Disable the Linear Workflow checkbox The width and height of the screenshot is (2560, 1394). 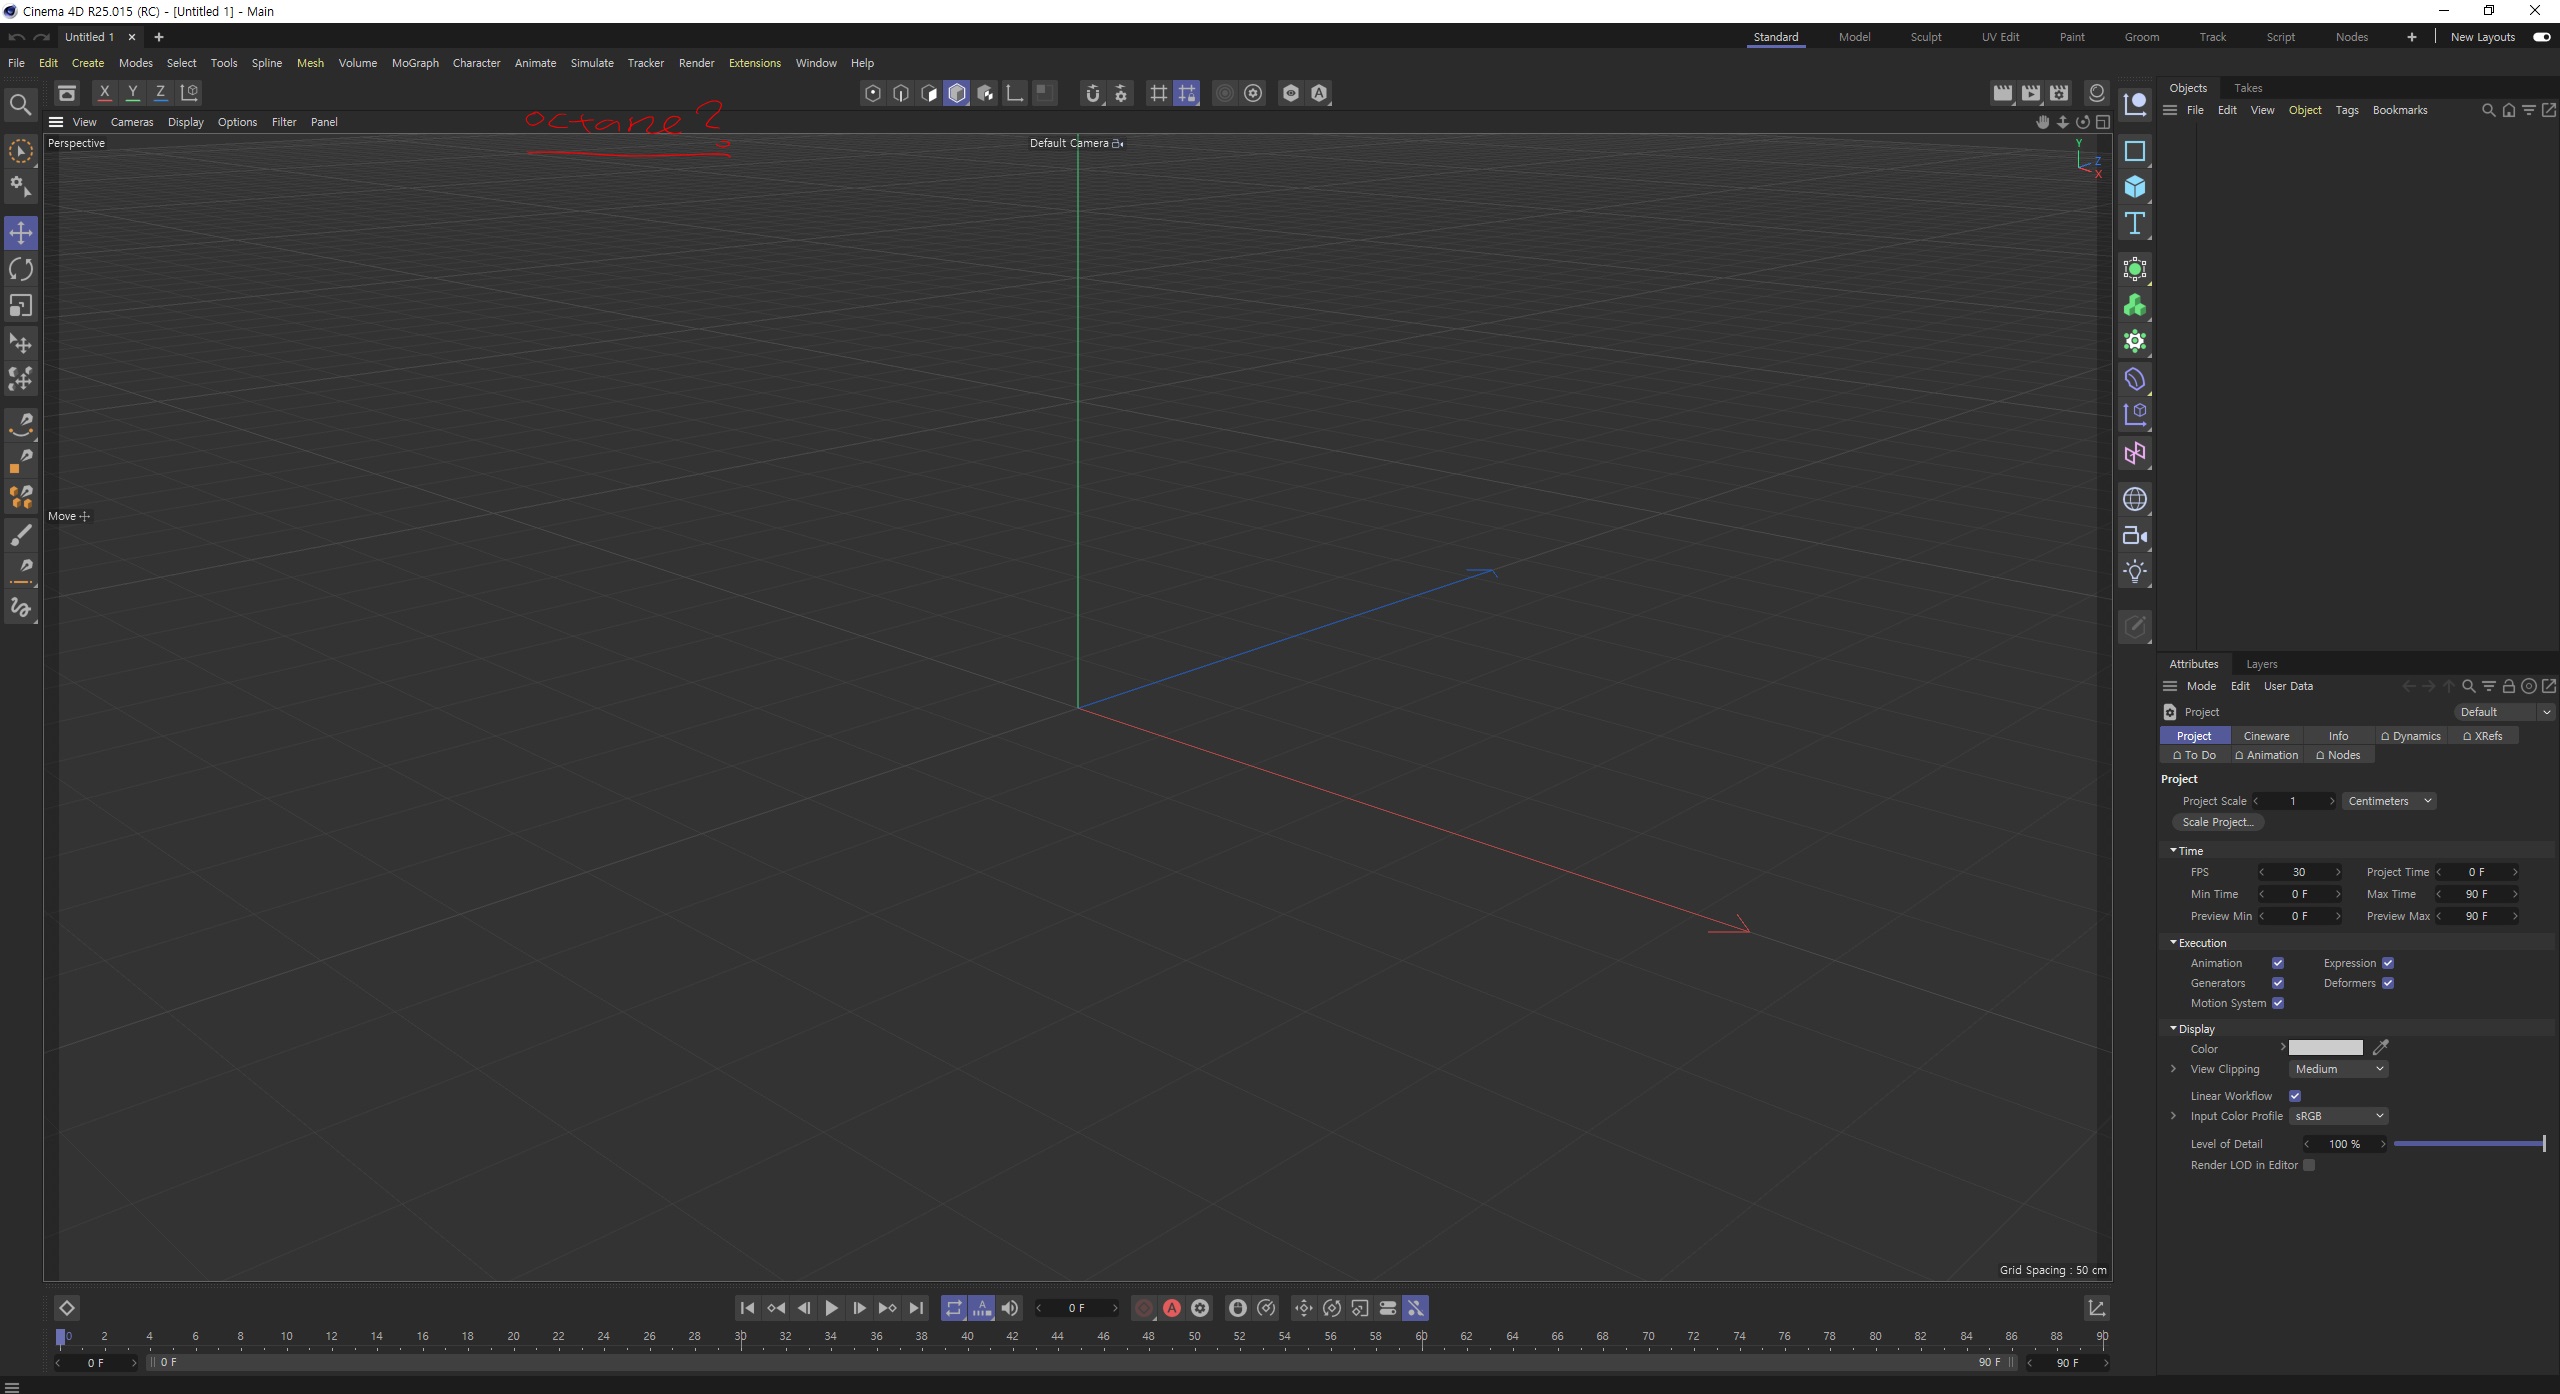[2295, 1096]
